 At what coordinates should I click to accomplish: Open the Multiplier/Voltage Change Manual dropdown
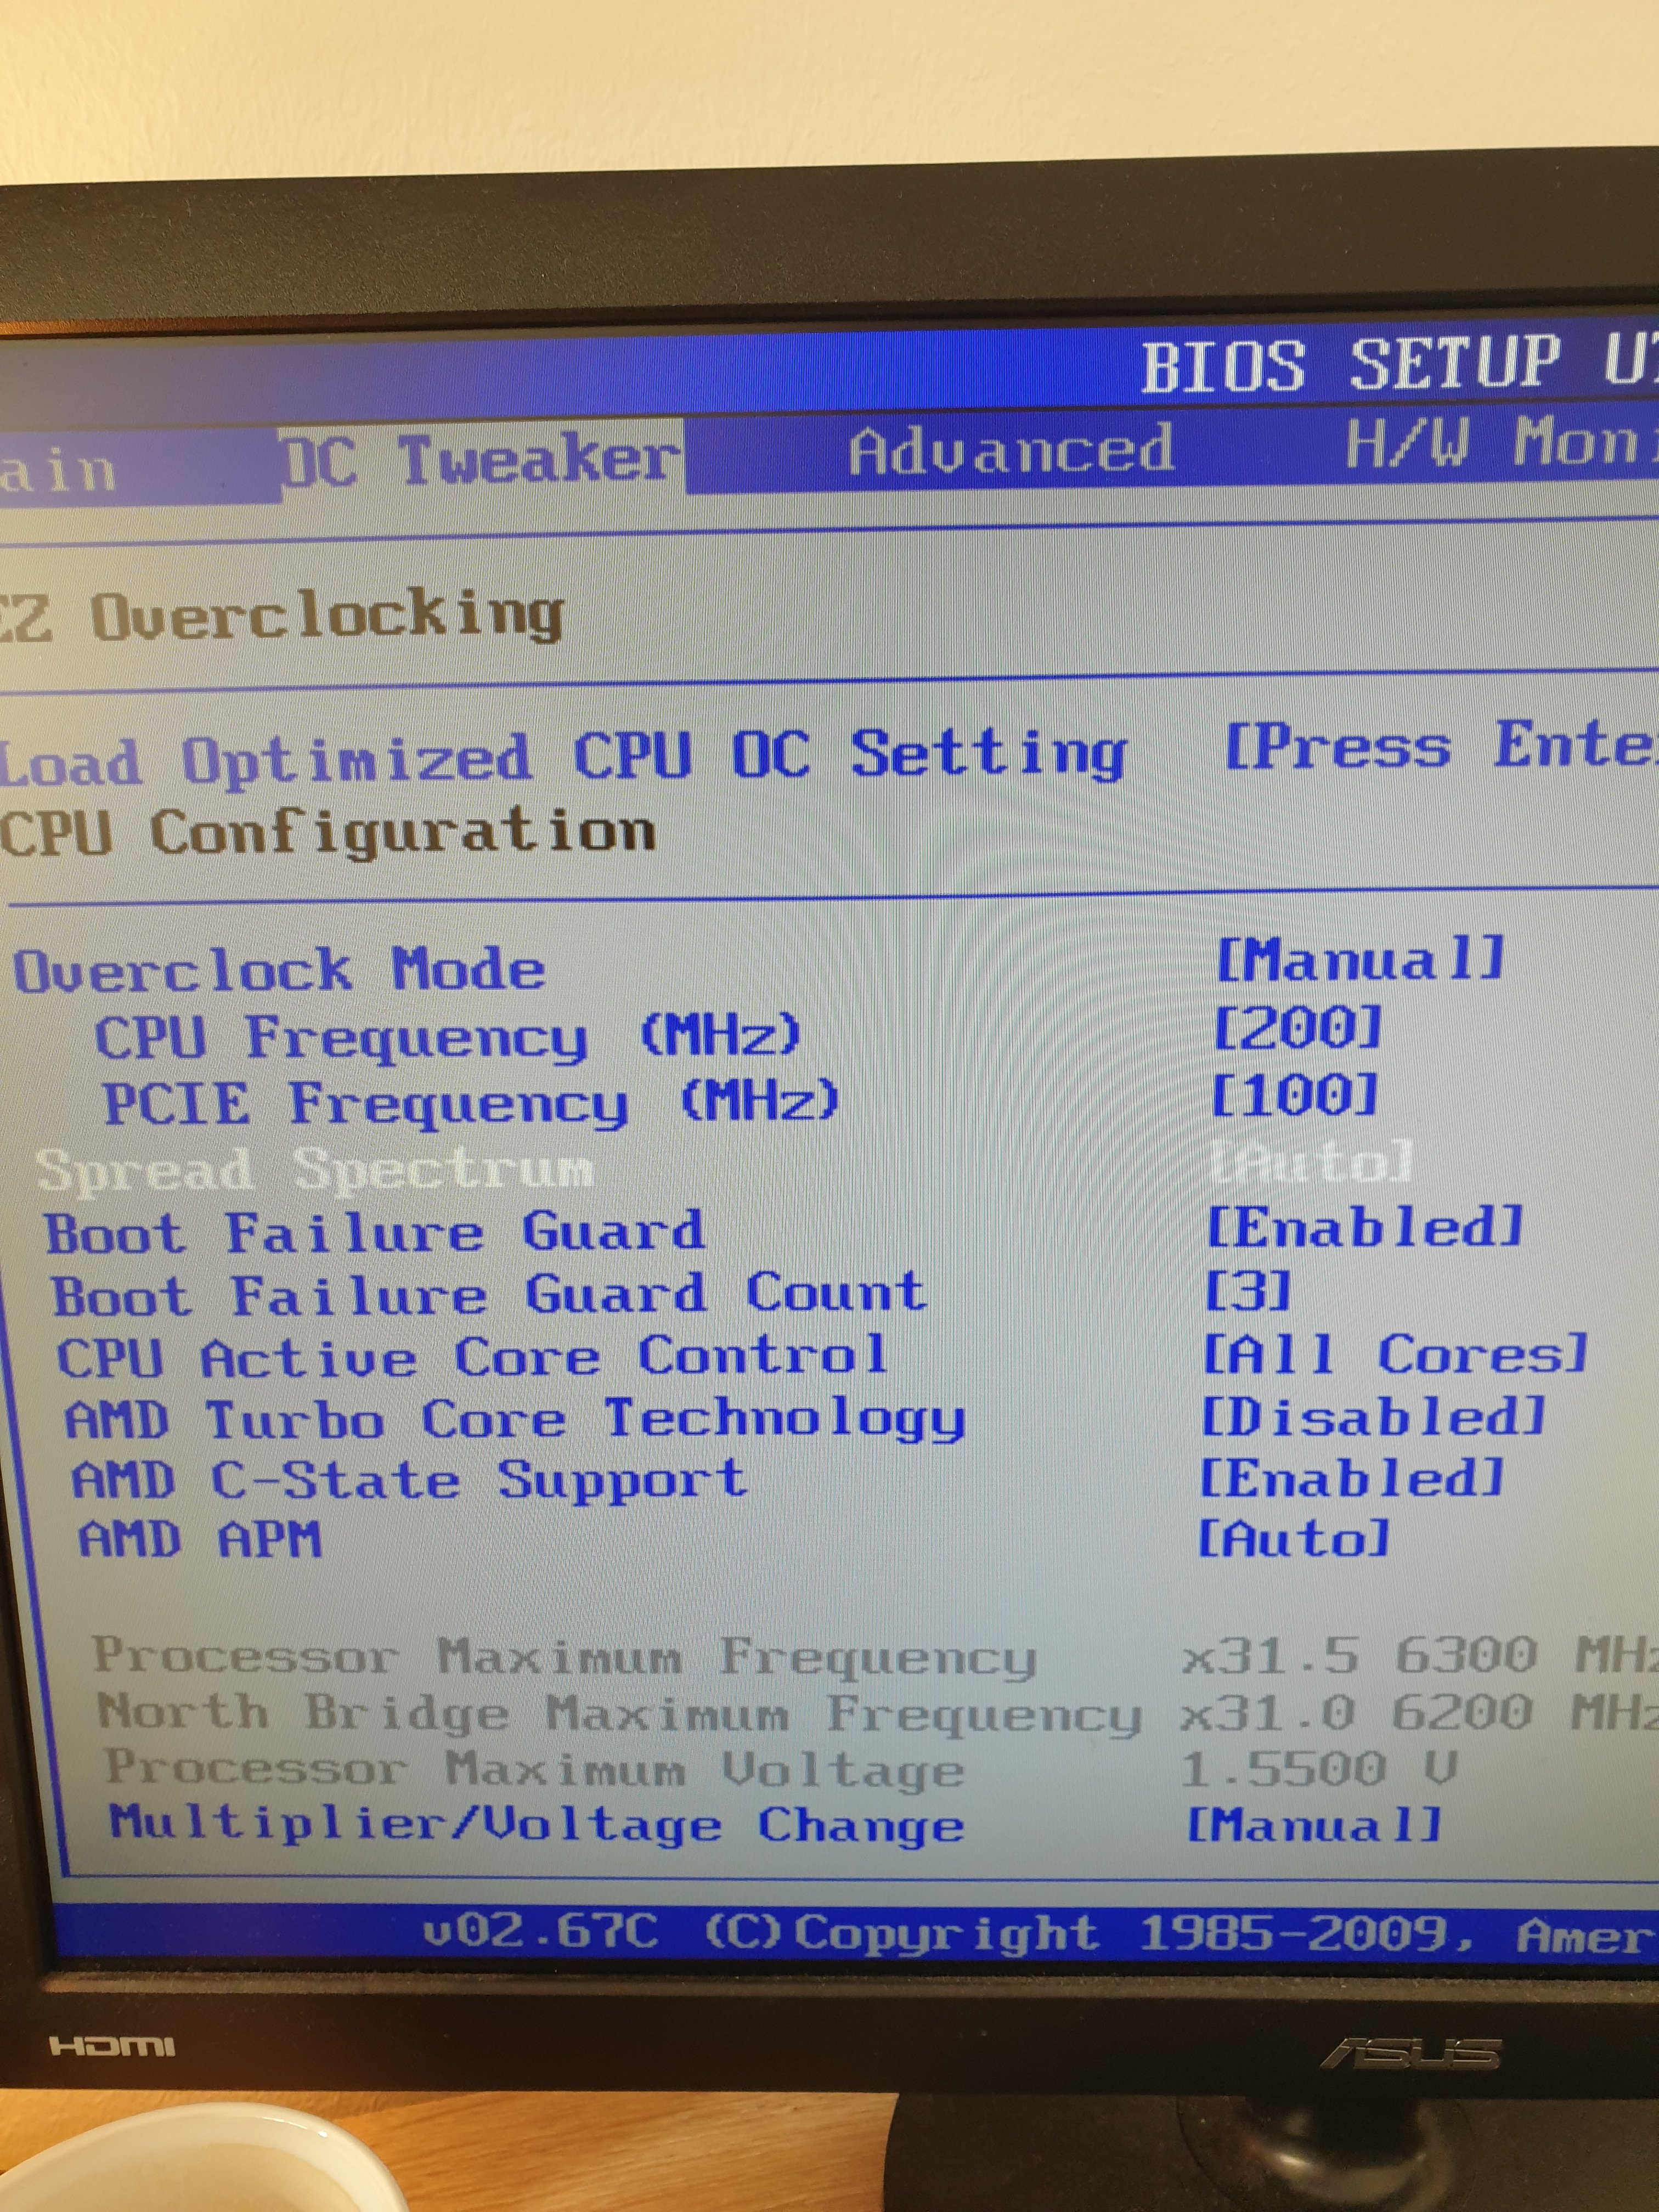1313,1824
